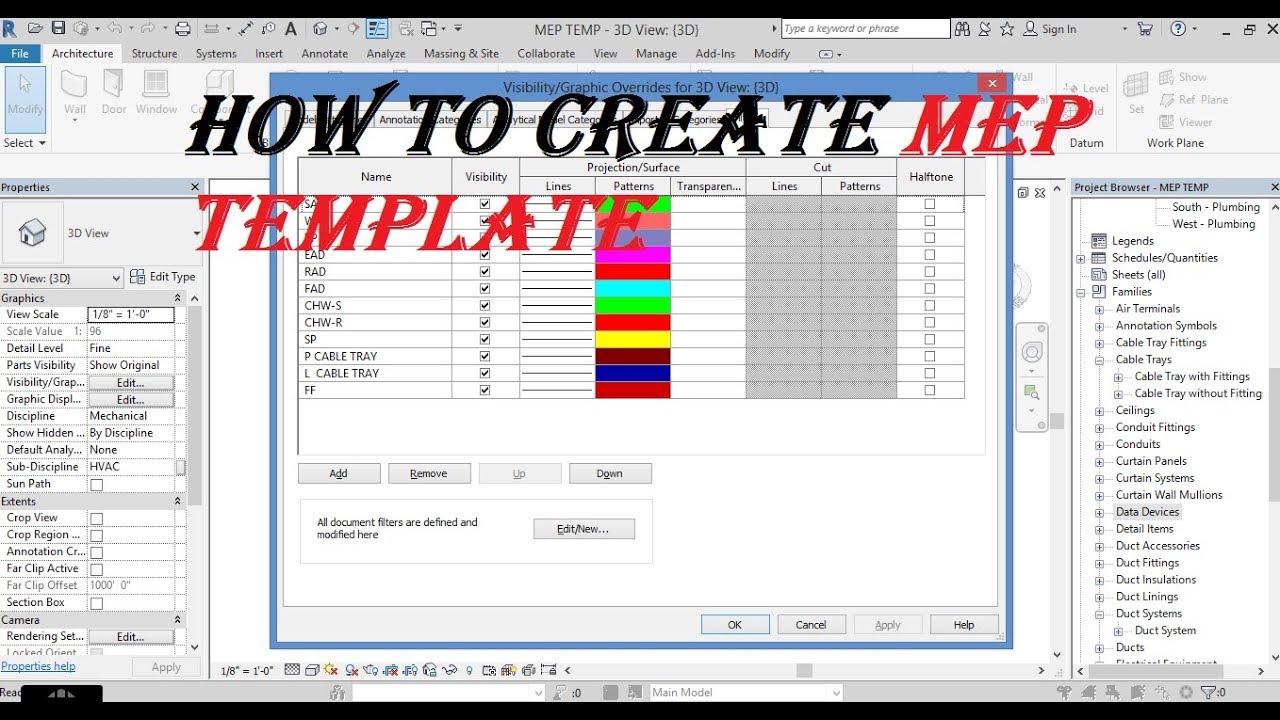The width and height of the screenshot is (1280, 720).
Task: Open the File menu tab
Action: tap(20, 54)
